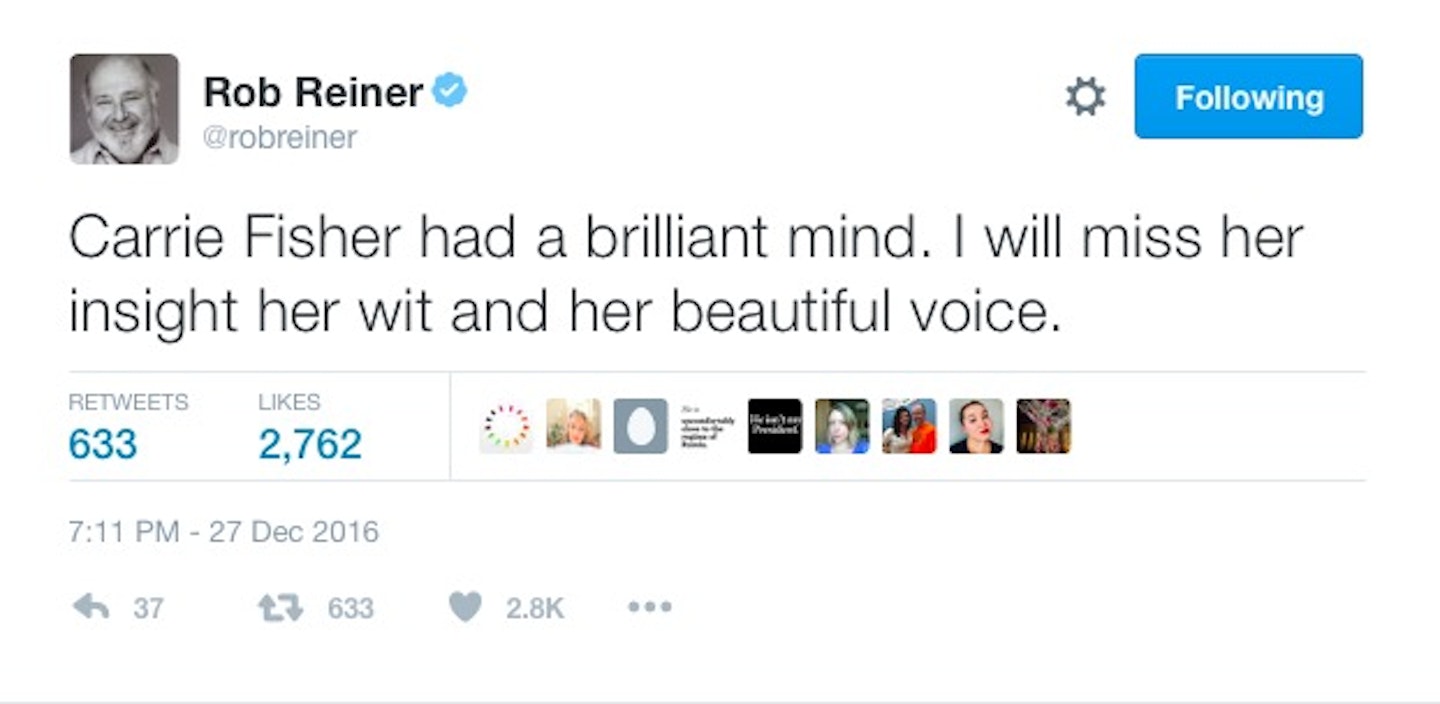Like the tweet with heart icon

(464, 606)
